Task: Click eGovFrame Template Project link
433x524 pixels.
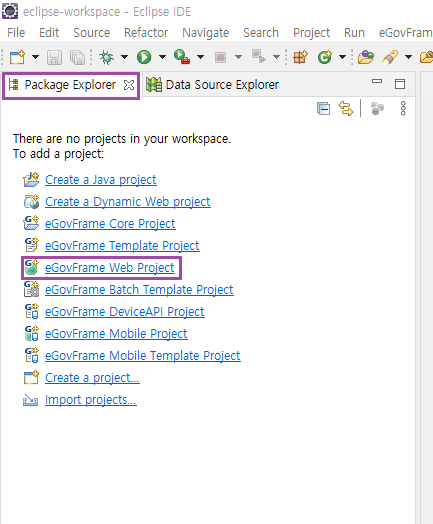Action: point(122,246)
